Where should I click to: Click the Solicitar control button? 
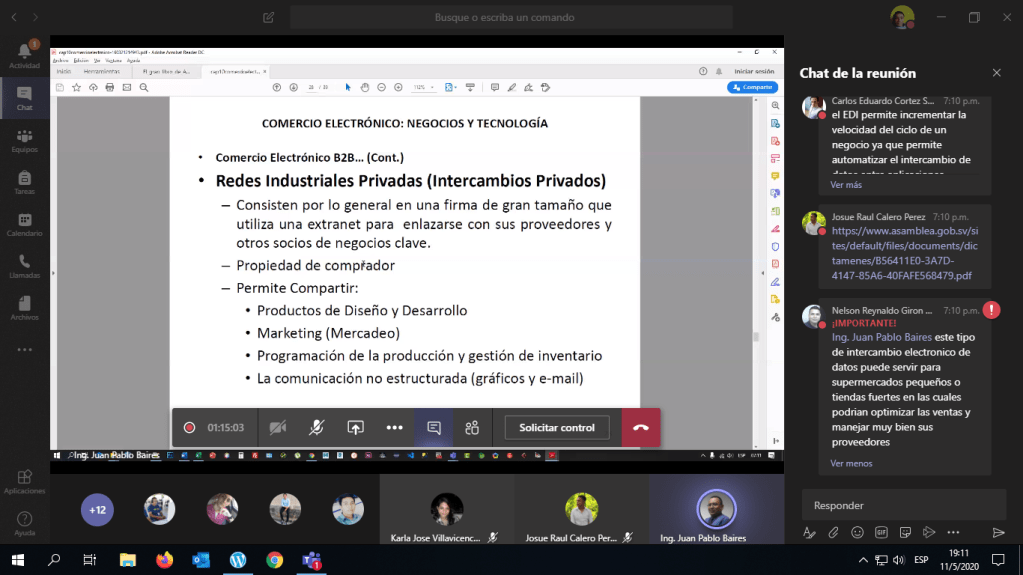pos(556,427)
